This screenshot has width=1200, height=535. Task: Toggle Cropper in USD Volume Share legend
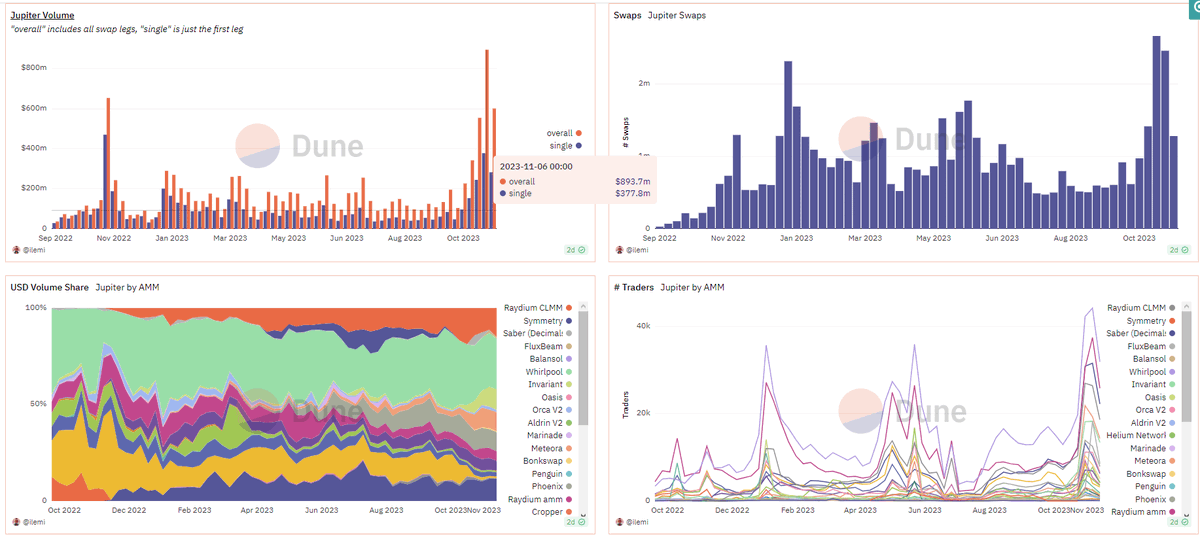tap(553, 512)
